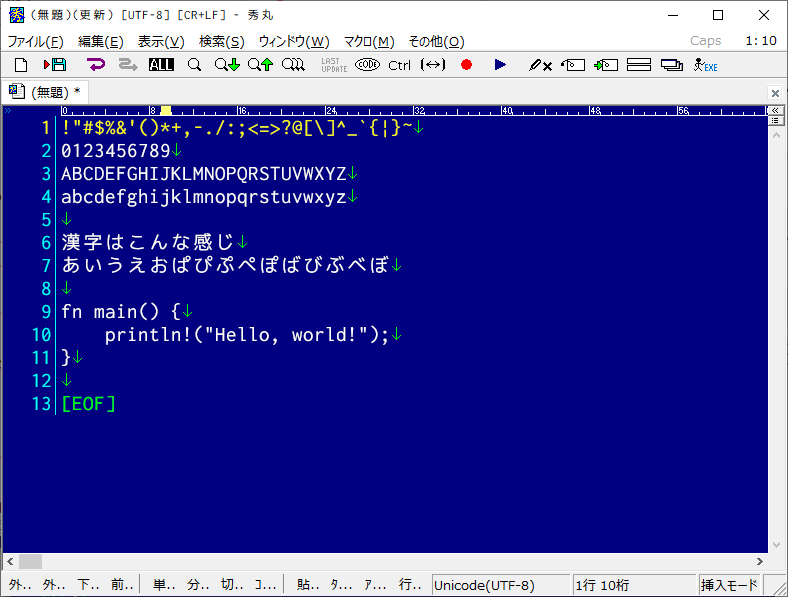Click the overlapping windows icon
788x597 pixels.
pyautogui.click(x=671, y=65)
